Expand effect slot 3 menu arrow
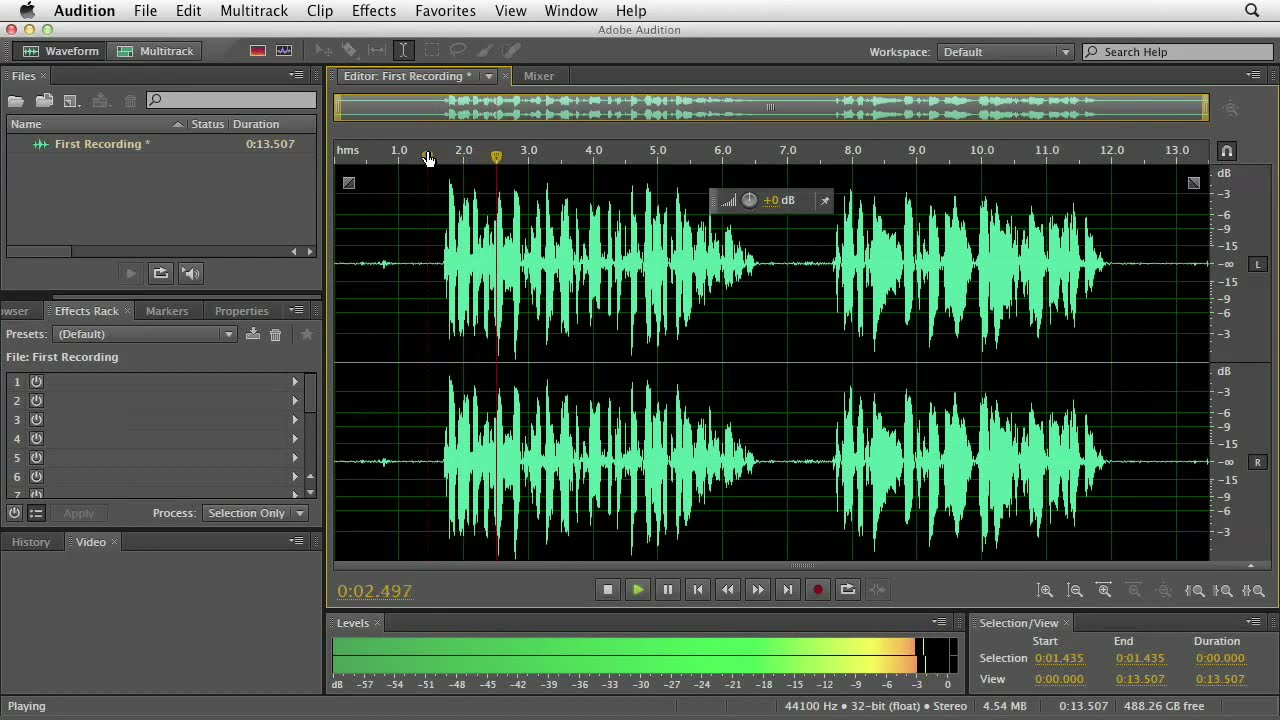The width and height of the screenshot is (1280, 720). pos(295,419)
